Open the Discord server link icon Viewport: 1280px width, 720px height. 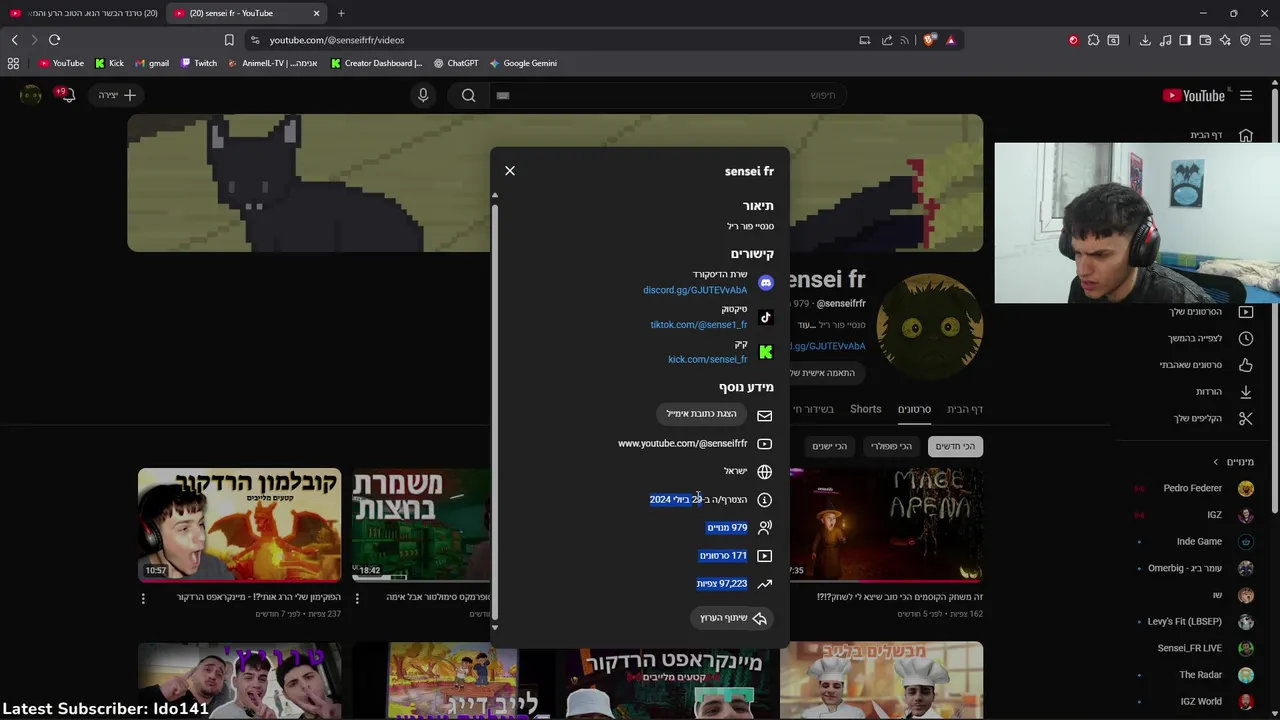tap(765, 283)
